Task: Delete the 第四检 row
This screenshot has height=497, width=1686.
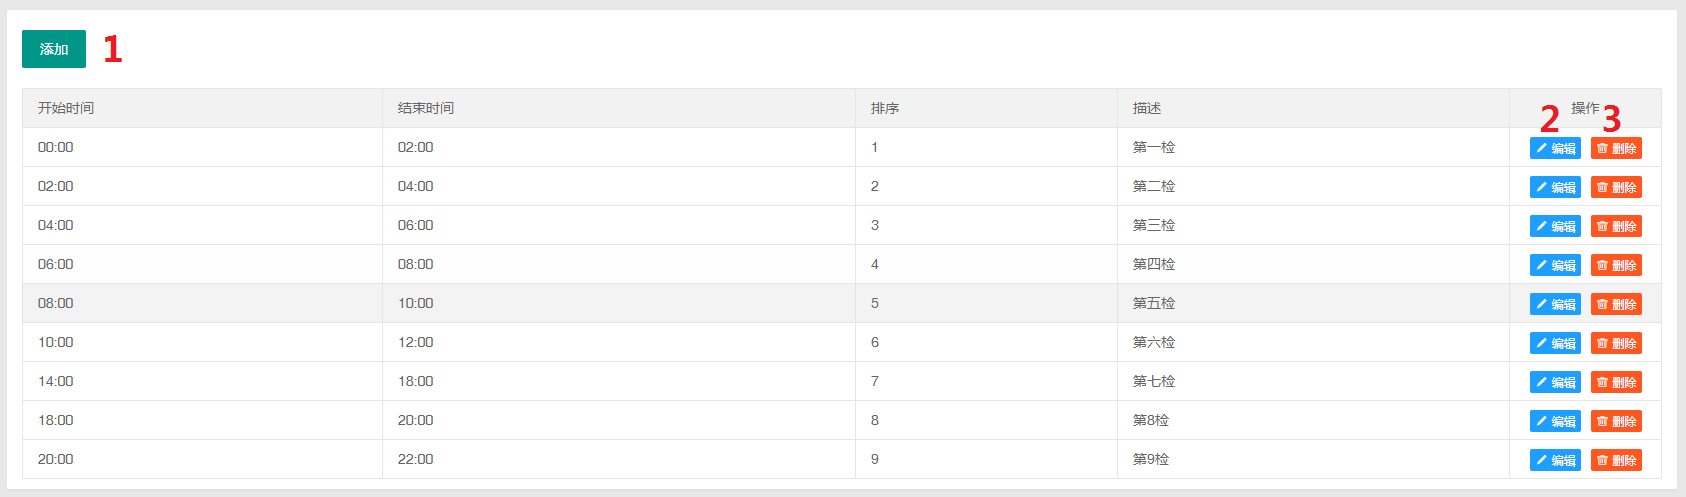Action: coord(1616,265)
